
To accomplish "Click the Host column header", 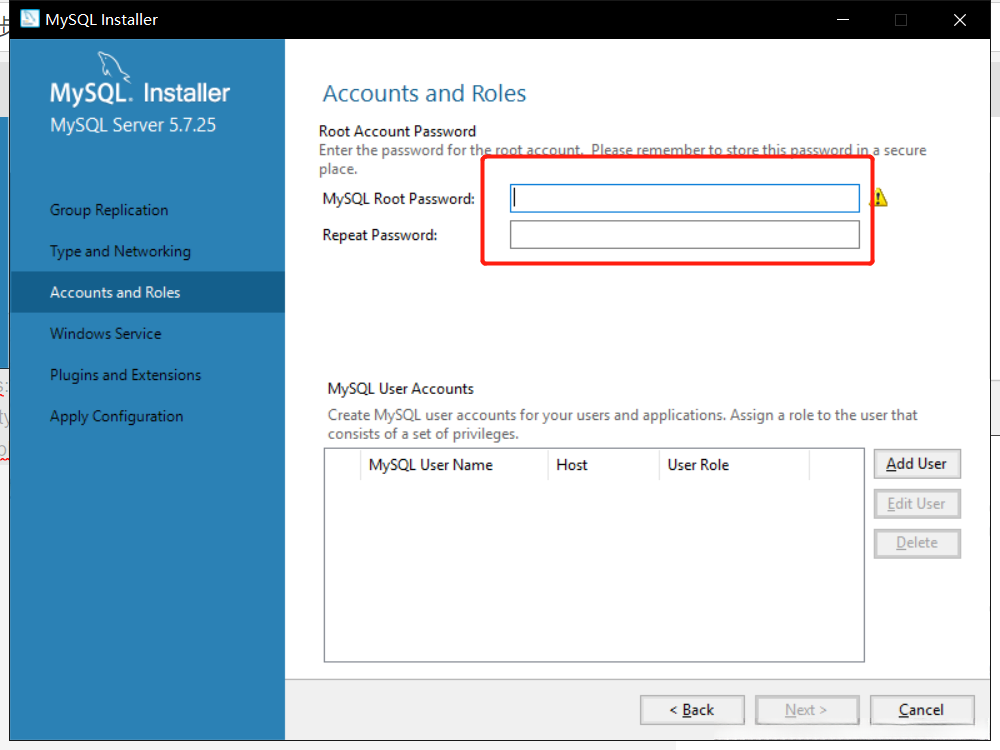I will (x=603, y=465).
